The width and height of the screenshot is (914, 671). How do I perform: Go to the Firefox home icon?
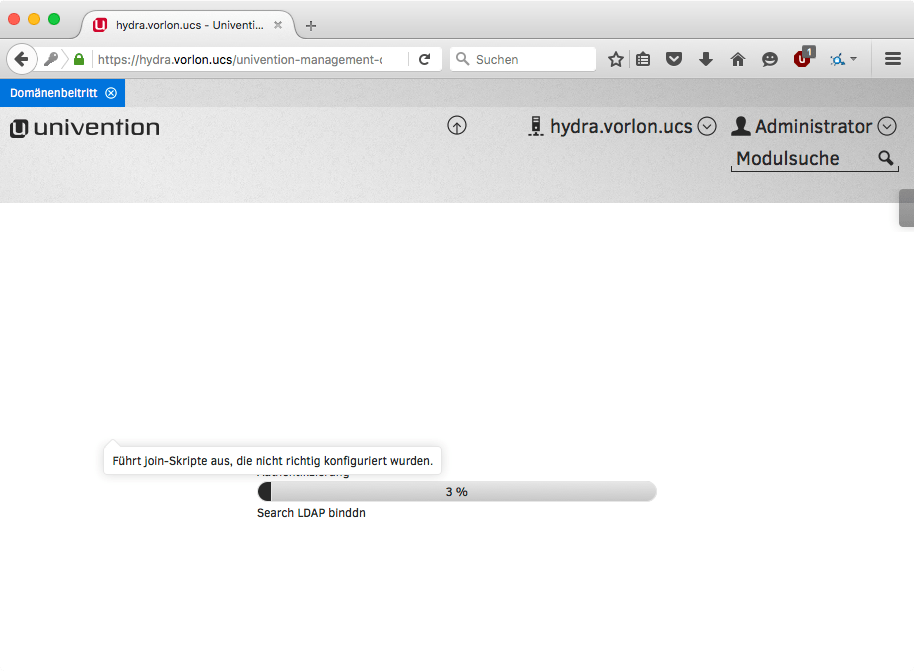point(738,59)
